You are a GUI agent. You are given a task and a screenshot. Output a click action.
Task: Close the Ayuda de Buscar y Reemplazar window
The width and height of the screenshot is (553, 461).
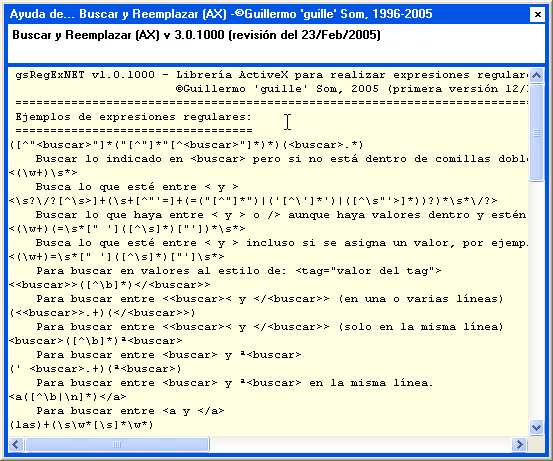click(x=537, y=14)
